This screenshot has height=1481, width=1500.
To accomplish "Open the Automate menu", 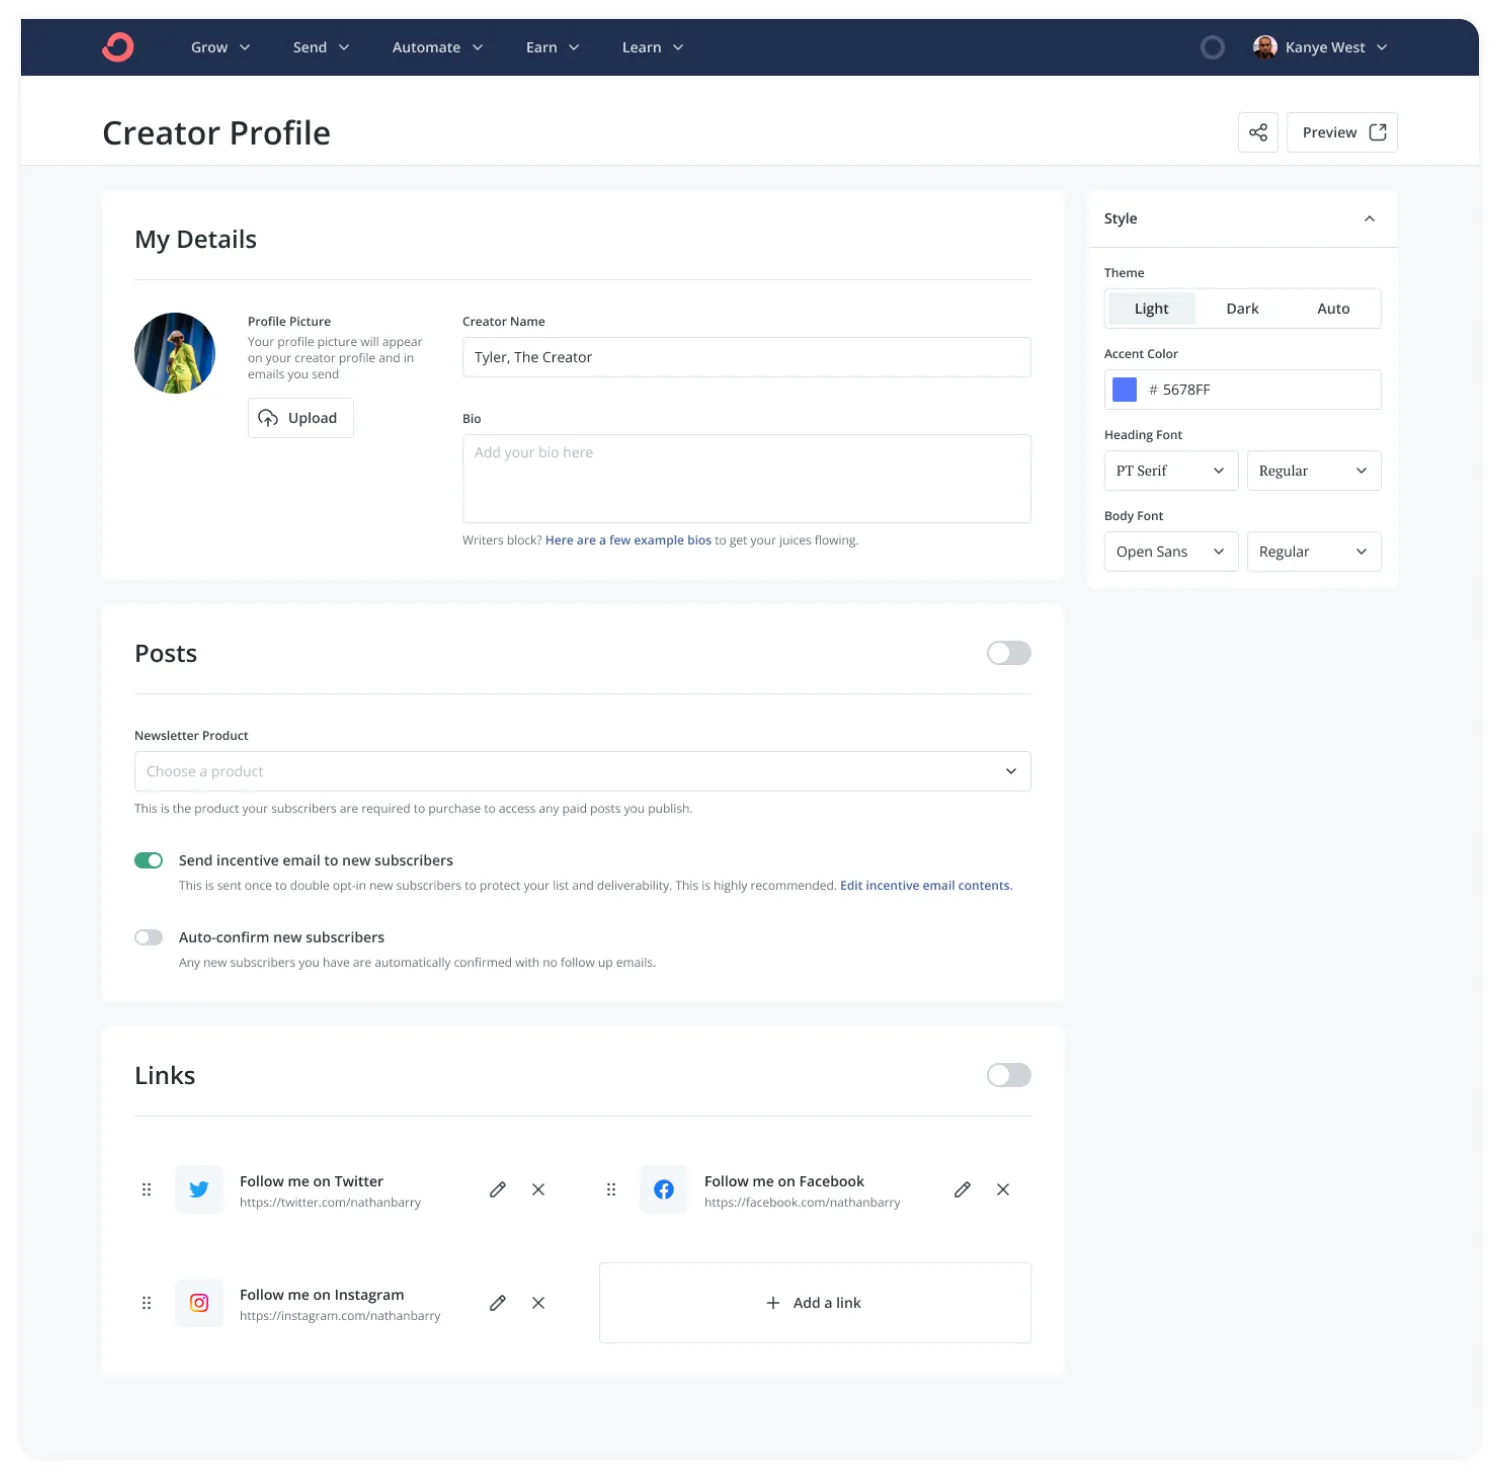I will [436, 47].
